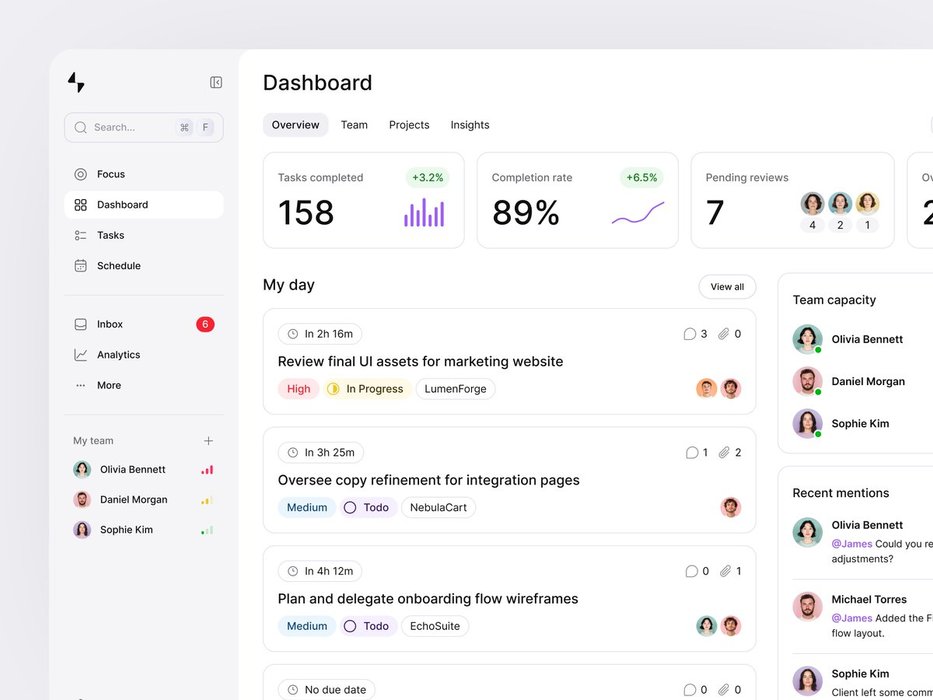This screenshot has height=700, width=933.
Task: Click comment icon on Review final UI task
Action: 689,334
